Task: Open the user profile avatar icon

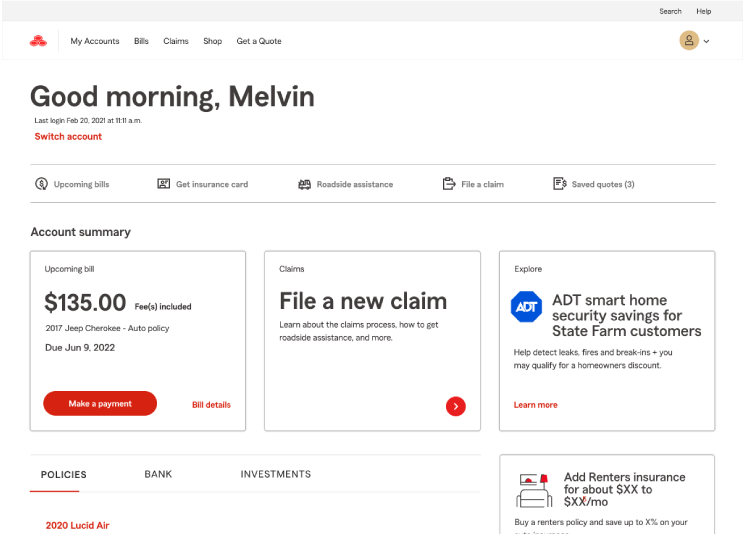Action: coord(689,41)
